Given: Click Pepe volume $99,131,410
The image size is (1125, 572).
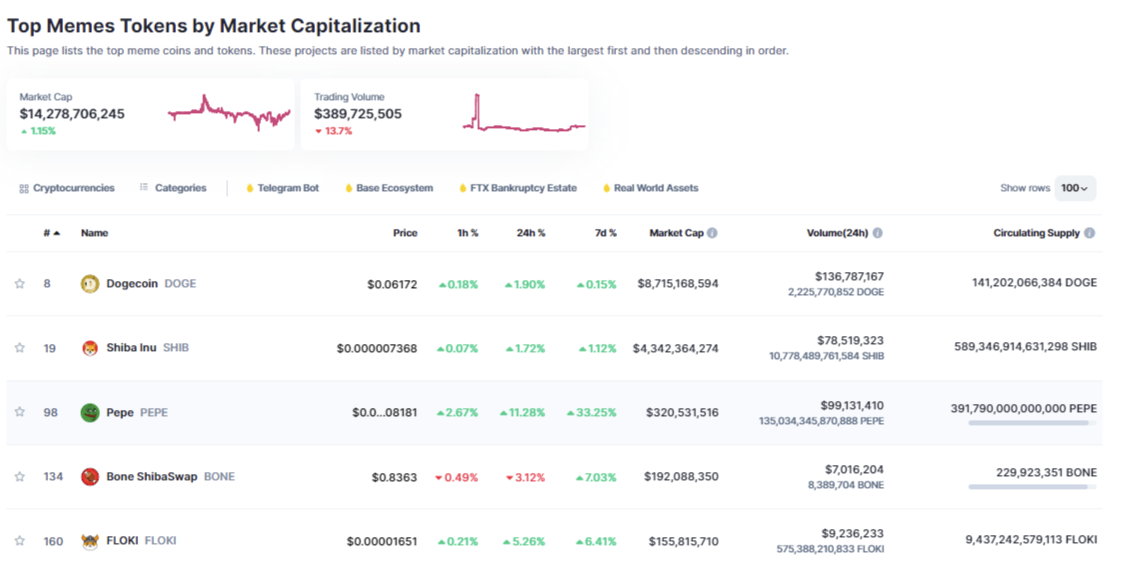Looking at the screenshot, I should coord(852,405).
